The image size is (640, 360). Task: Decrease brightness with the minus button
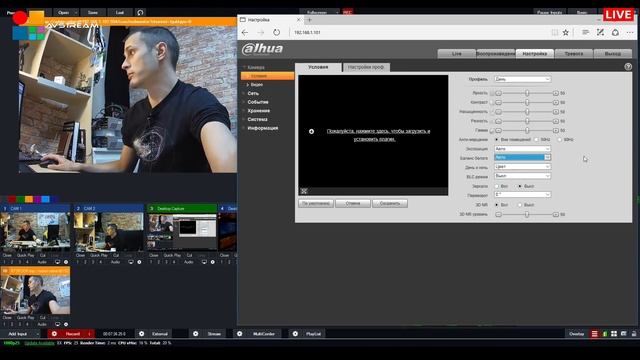point(498,93)
